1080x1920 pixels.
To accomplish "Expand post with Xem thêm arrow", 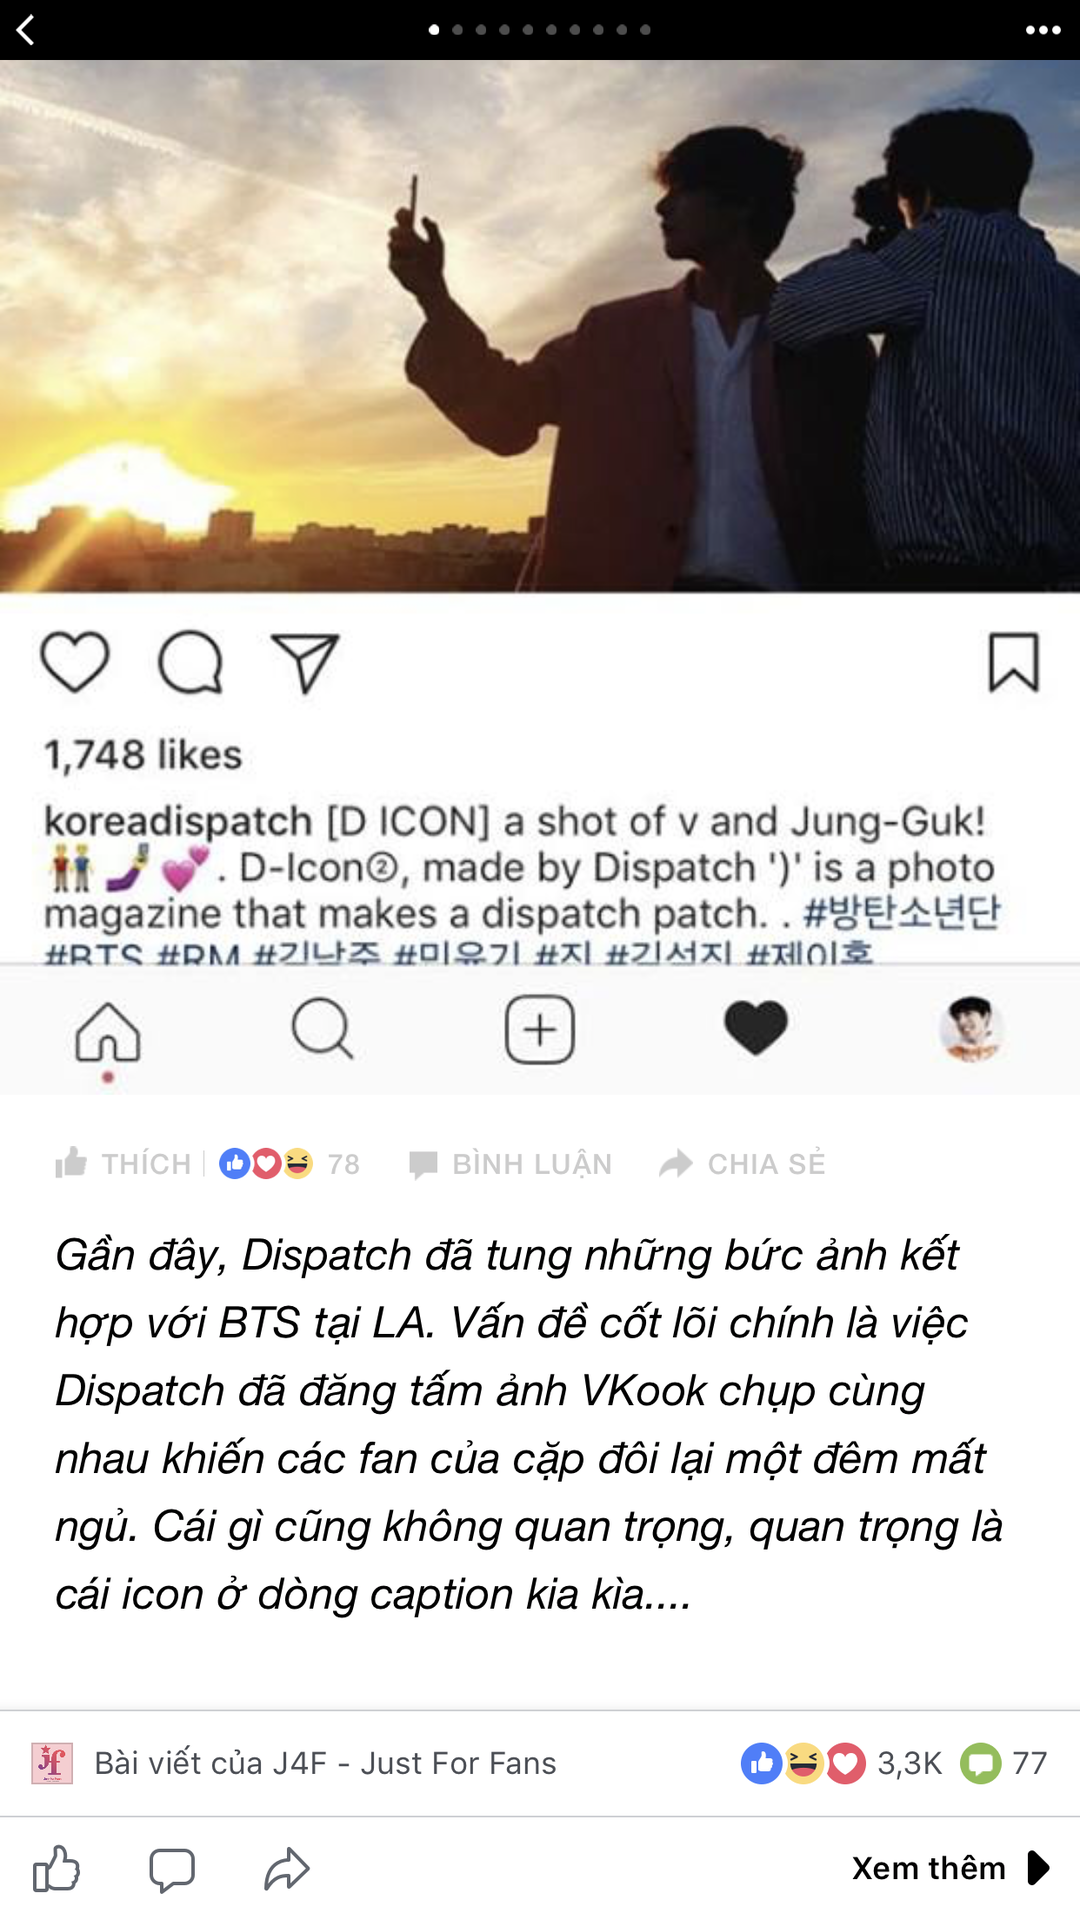I will tap(951, 1868).
